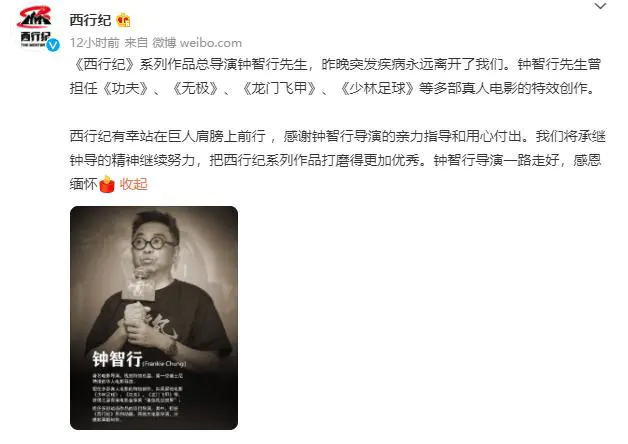Open the 西行纪 avatar logo
Image resolution: width=628 pixels, height=444 pixels.
(x=35, y=27)
